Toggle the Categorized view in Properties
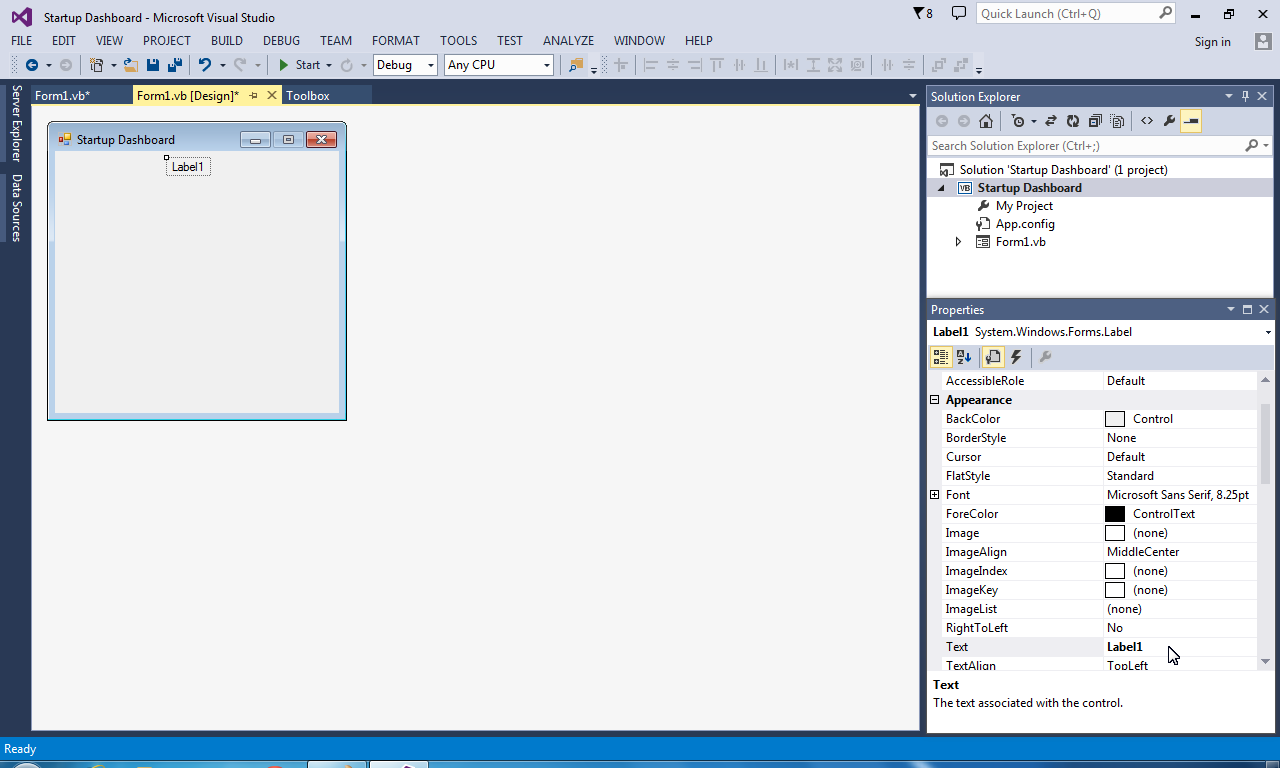Image resolution: width=1281 pixels, height=768 pixels. (941, 357)
